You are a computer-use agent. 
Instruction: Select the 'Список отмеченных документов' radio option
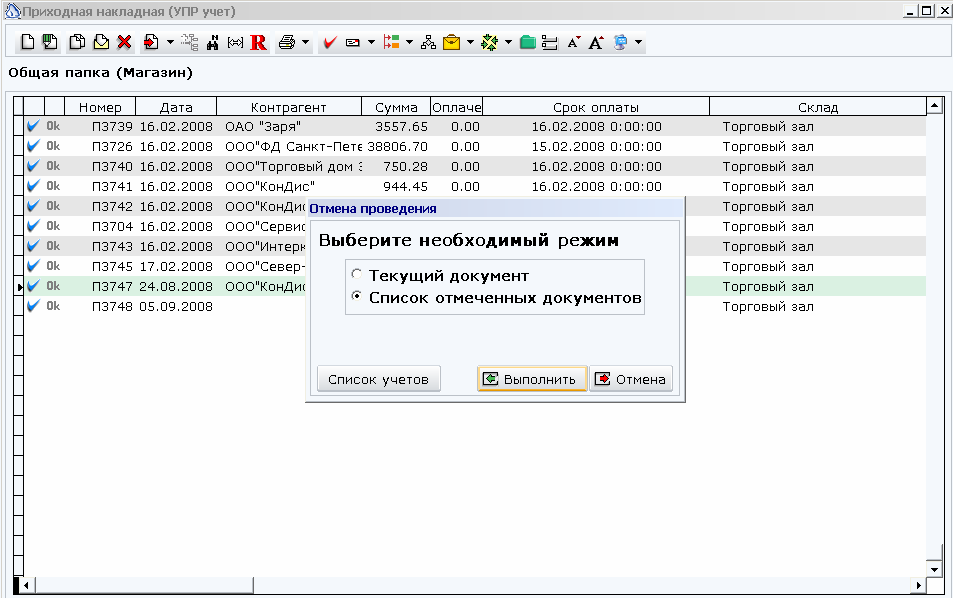357,297
